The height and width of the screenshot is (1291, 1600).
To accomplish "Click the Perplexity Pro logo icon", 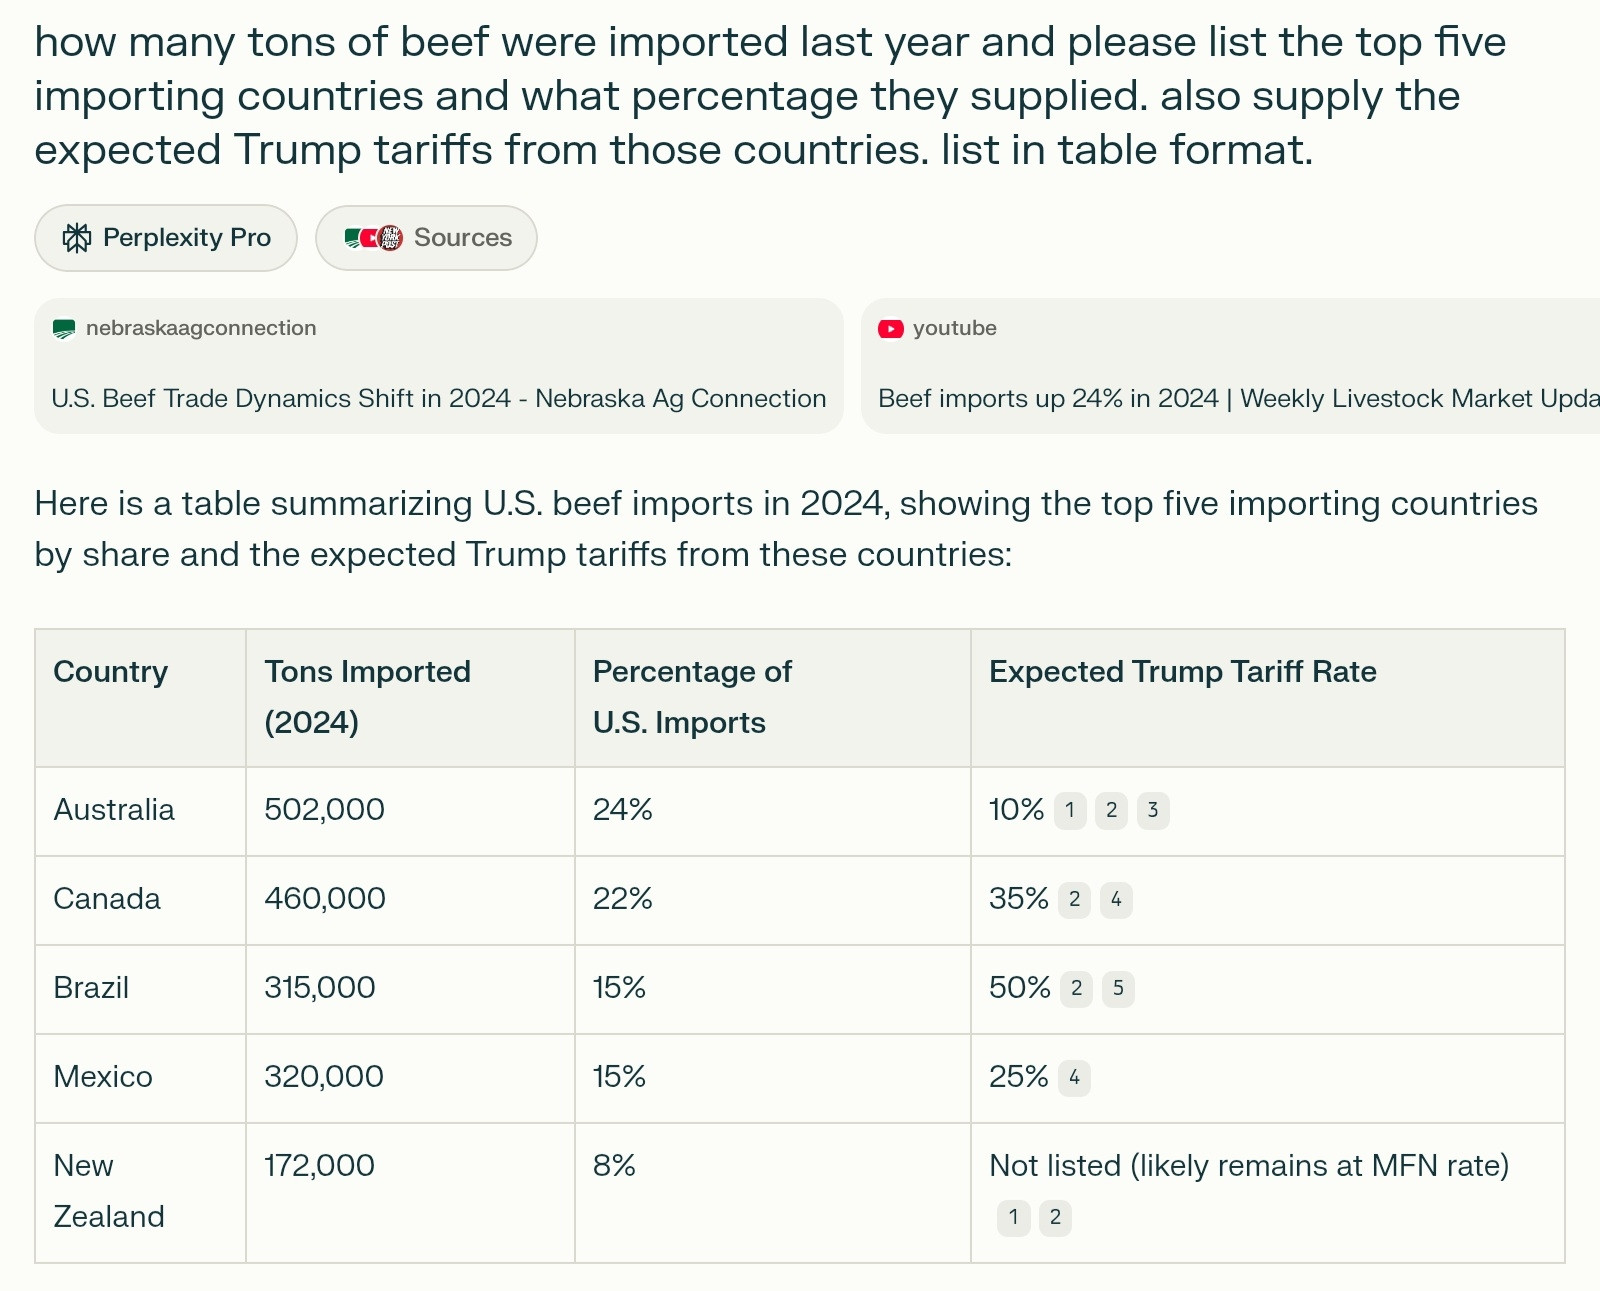I will point(77,238).
